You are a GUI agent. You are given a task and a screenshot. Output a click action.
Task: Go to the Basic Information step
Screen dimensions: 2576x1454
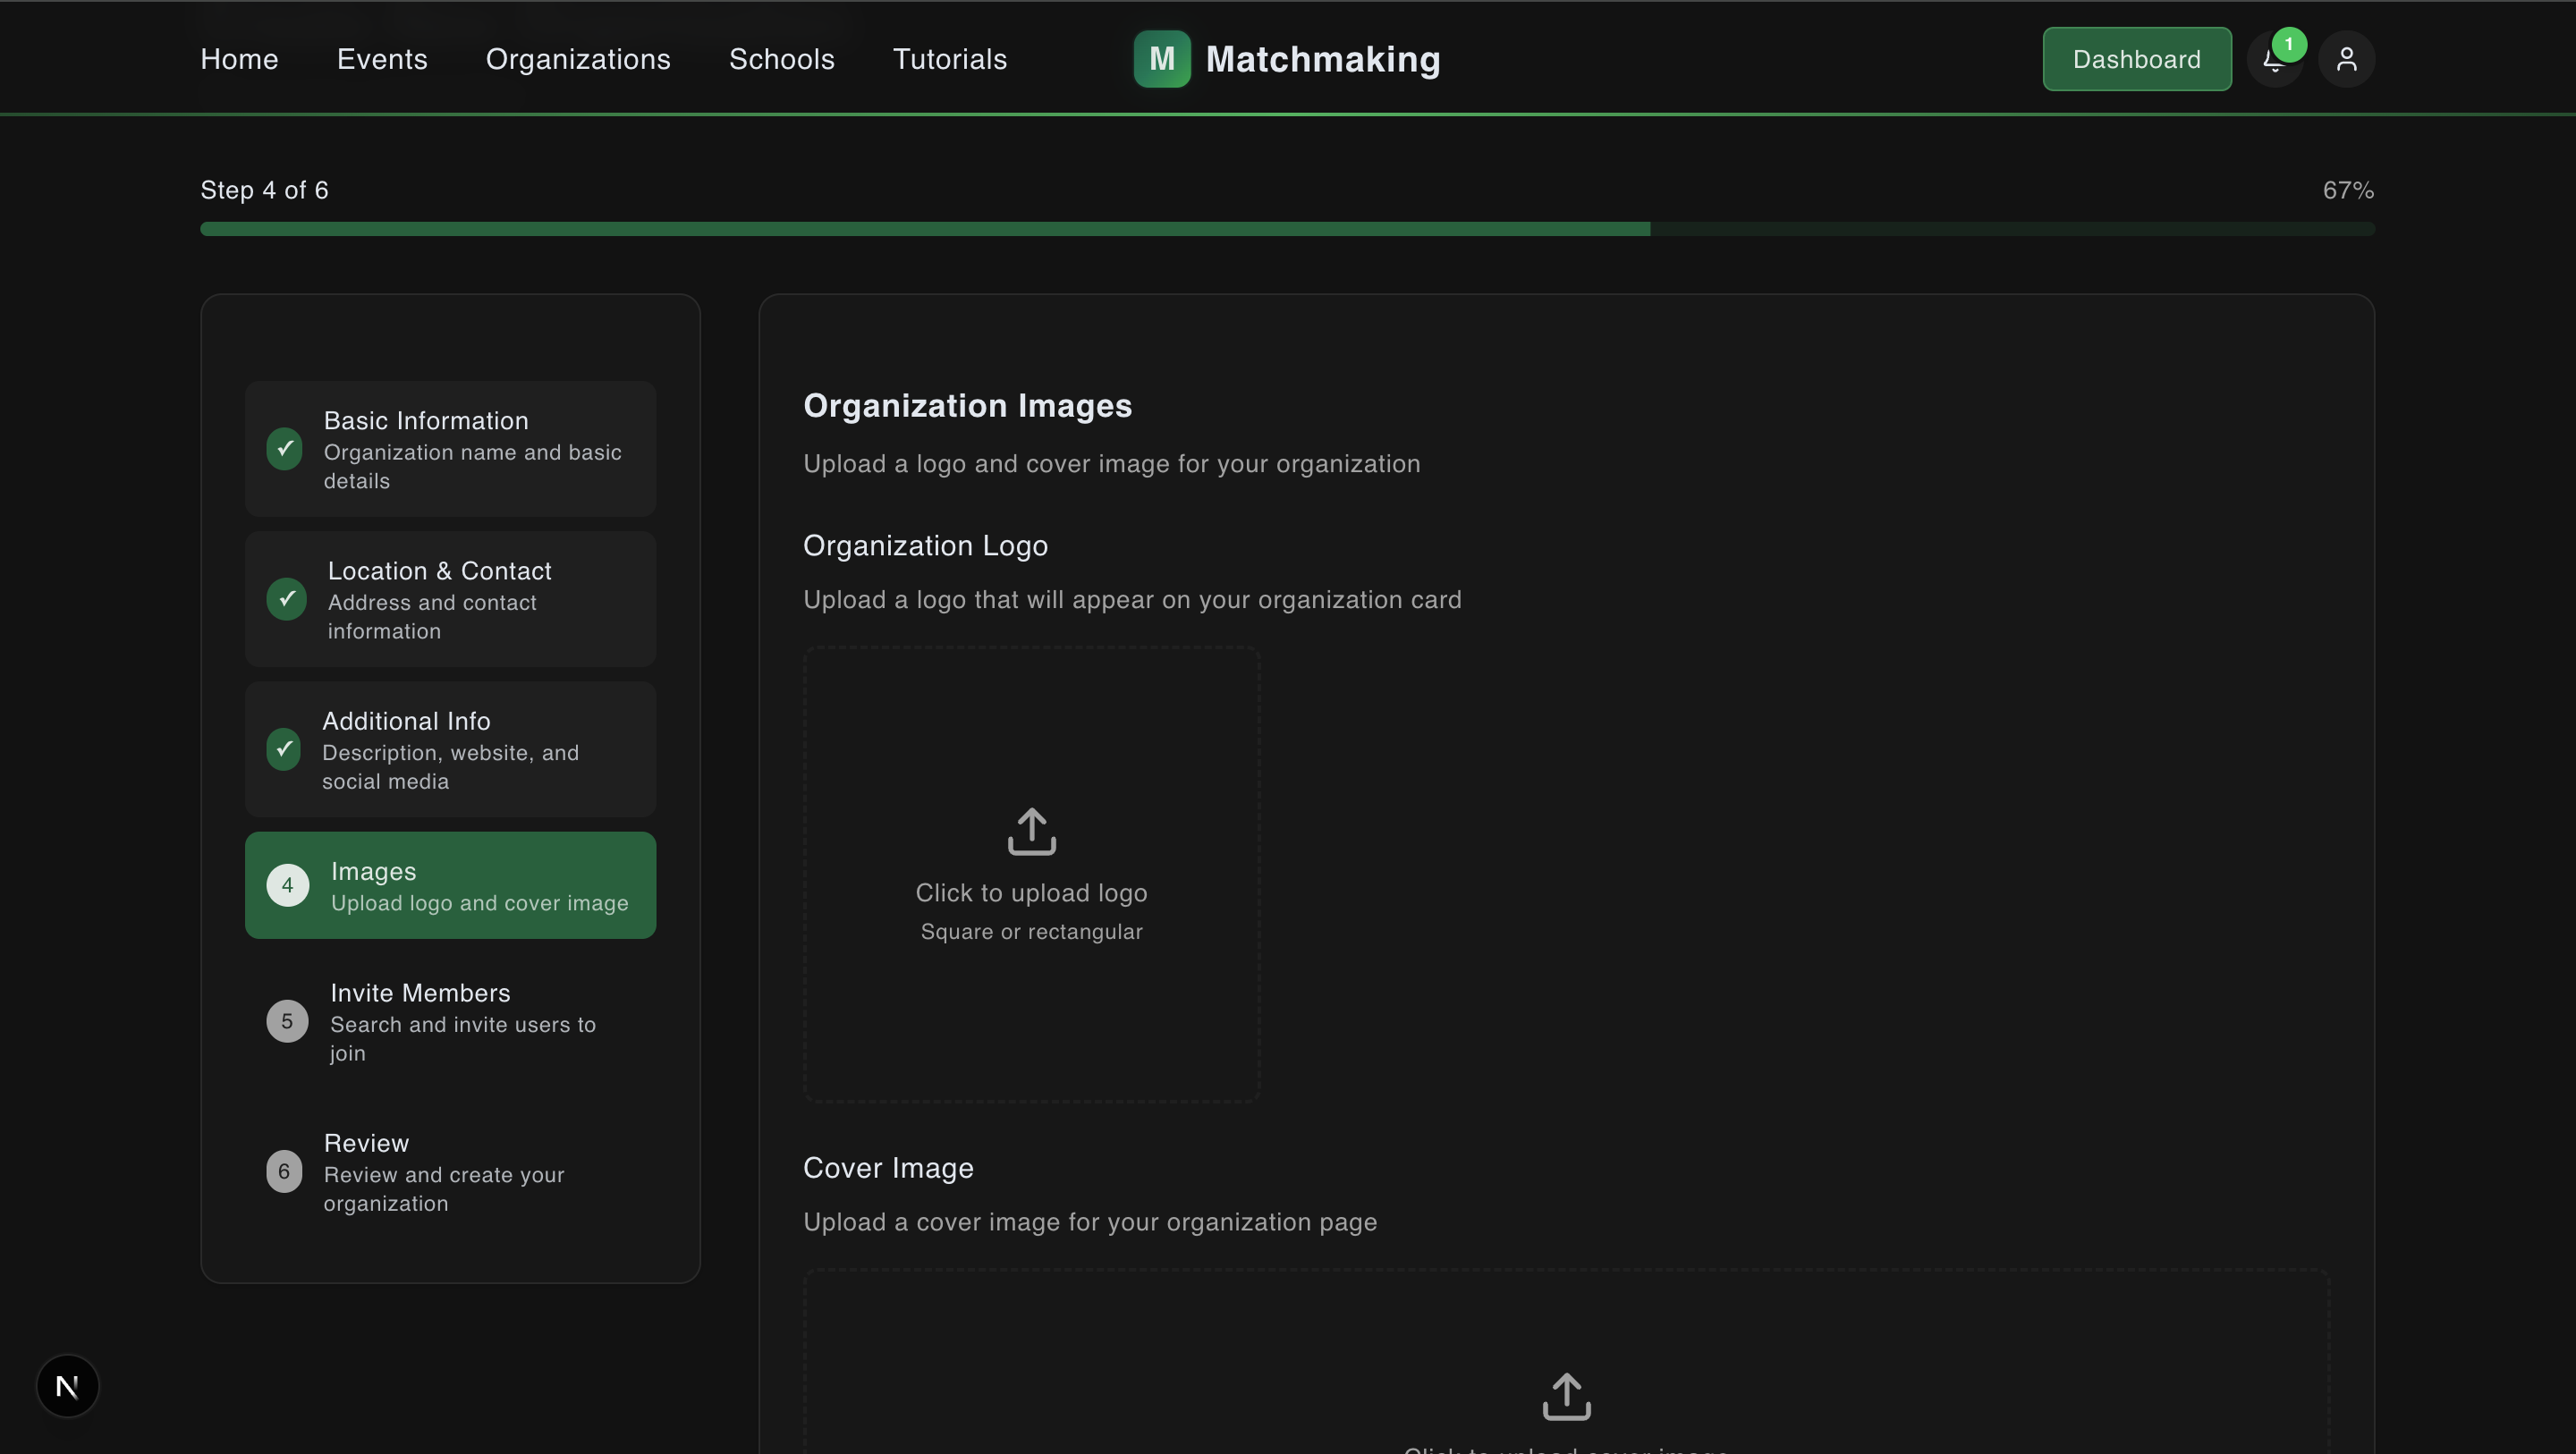pos(450,449)
